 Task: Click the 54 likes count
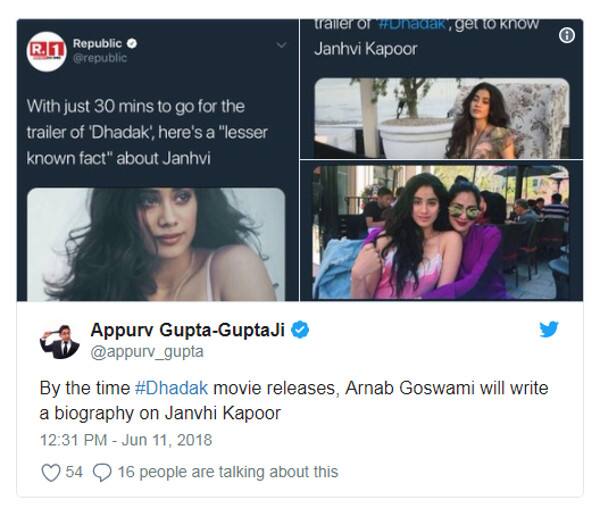[74, 472]
